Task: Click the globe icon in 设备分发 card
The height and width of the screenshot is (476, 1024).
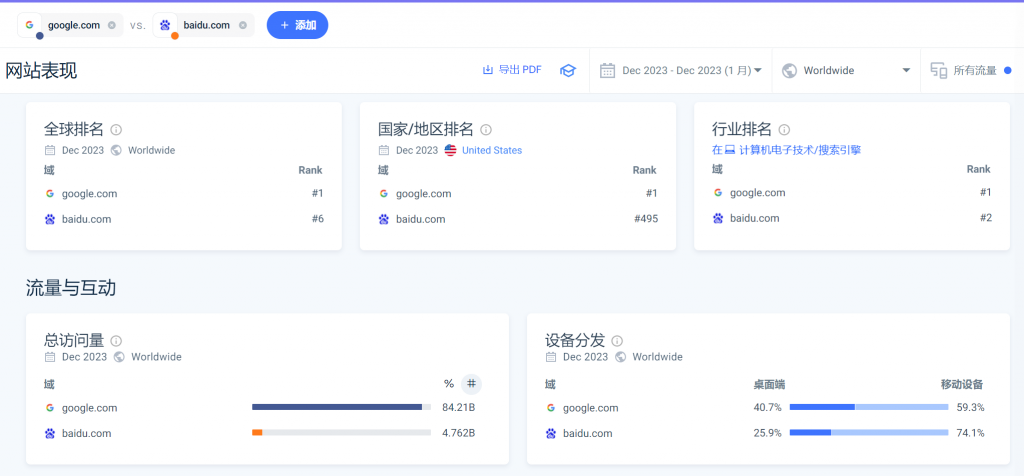Action: [620, 357]
